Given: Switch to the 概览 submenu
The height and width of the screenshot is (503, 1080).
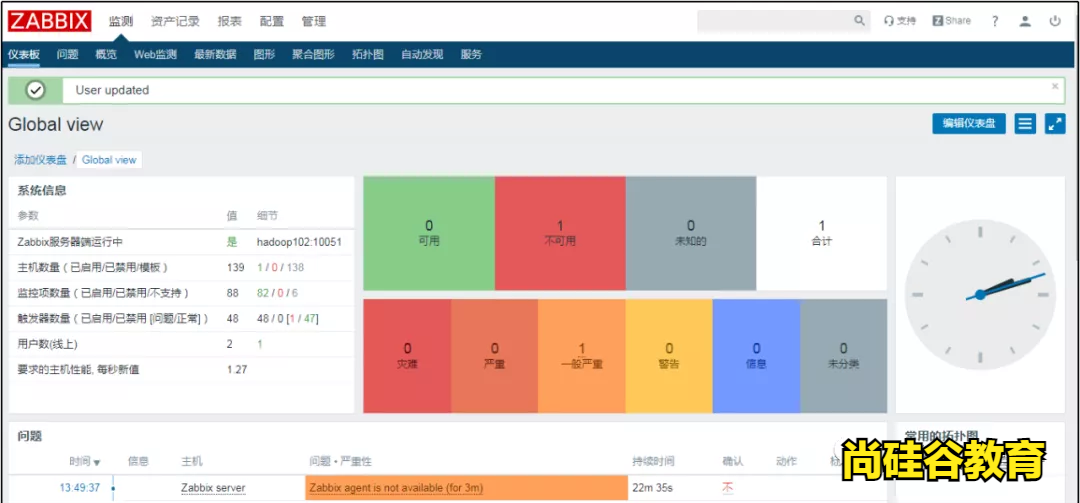Looking at the screenshot, I should [x=106, y=55].
